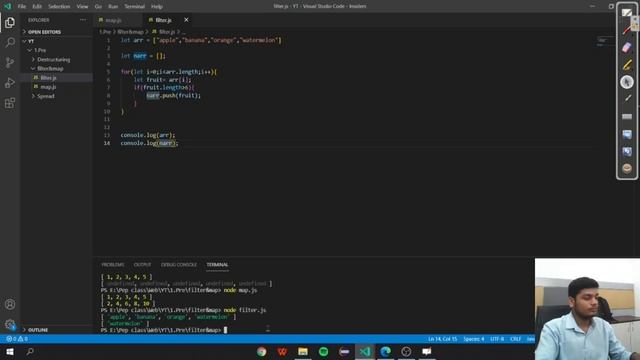This screenshot has height=360, width=640.
Task: Open the Run menu
Action: pos(113,7)
